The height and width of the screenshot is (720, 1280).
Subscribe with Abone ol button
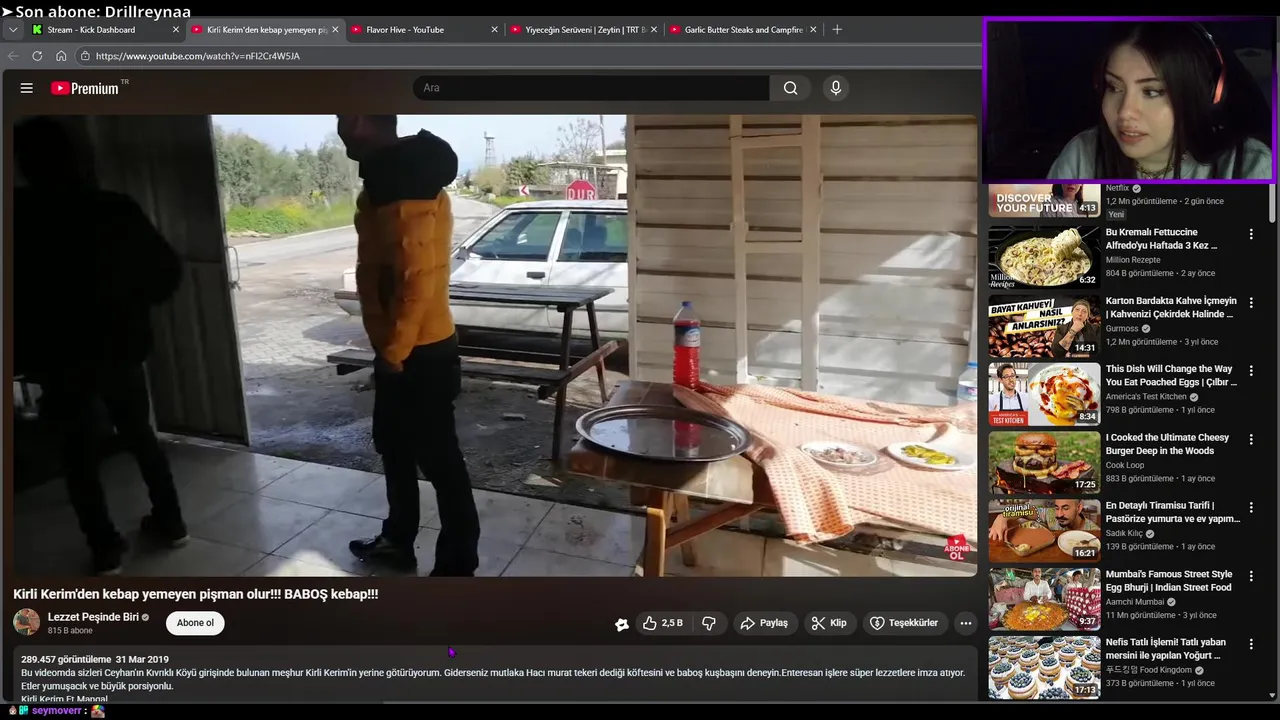pyautogui.click(x=195, y=623)
